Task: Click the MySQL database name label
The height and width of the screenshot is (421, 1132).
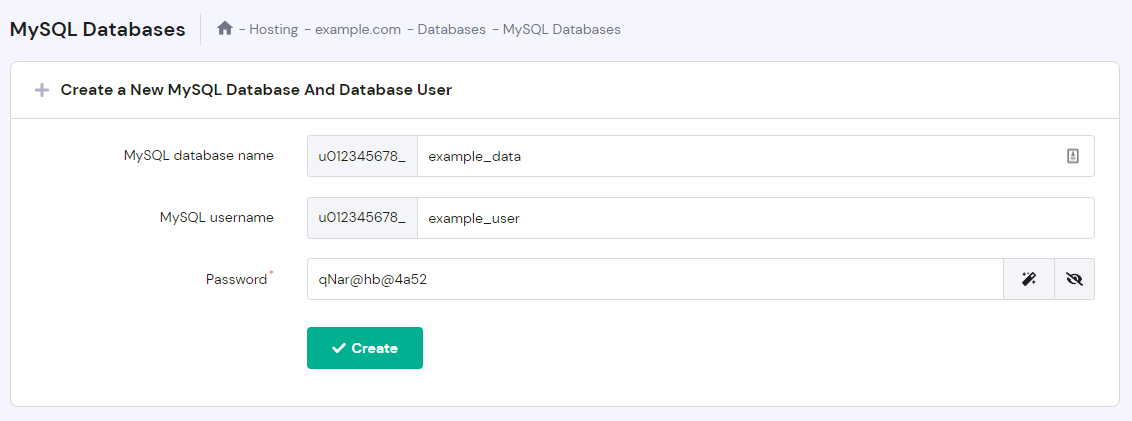Action: coord(198,155)
